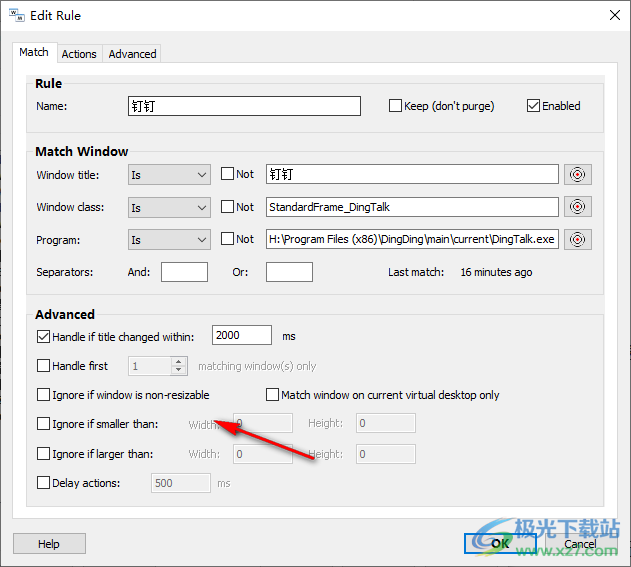Click the Program path text field

pos(412,239)
